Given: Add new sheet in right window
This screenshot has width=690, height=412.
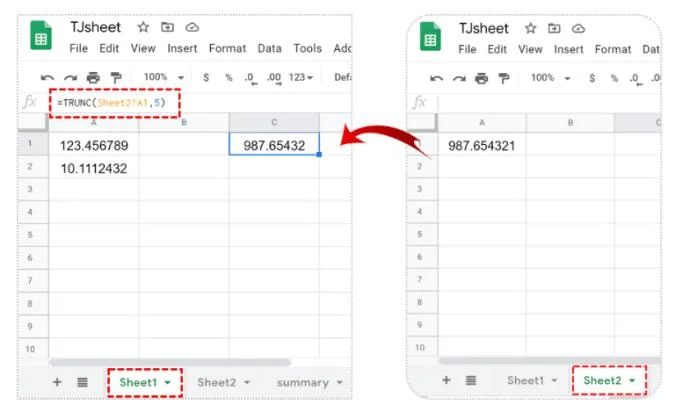Looking at the screenshot, I should tap(446, 380).
